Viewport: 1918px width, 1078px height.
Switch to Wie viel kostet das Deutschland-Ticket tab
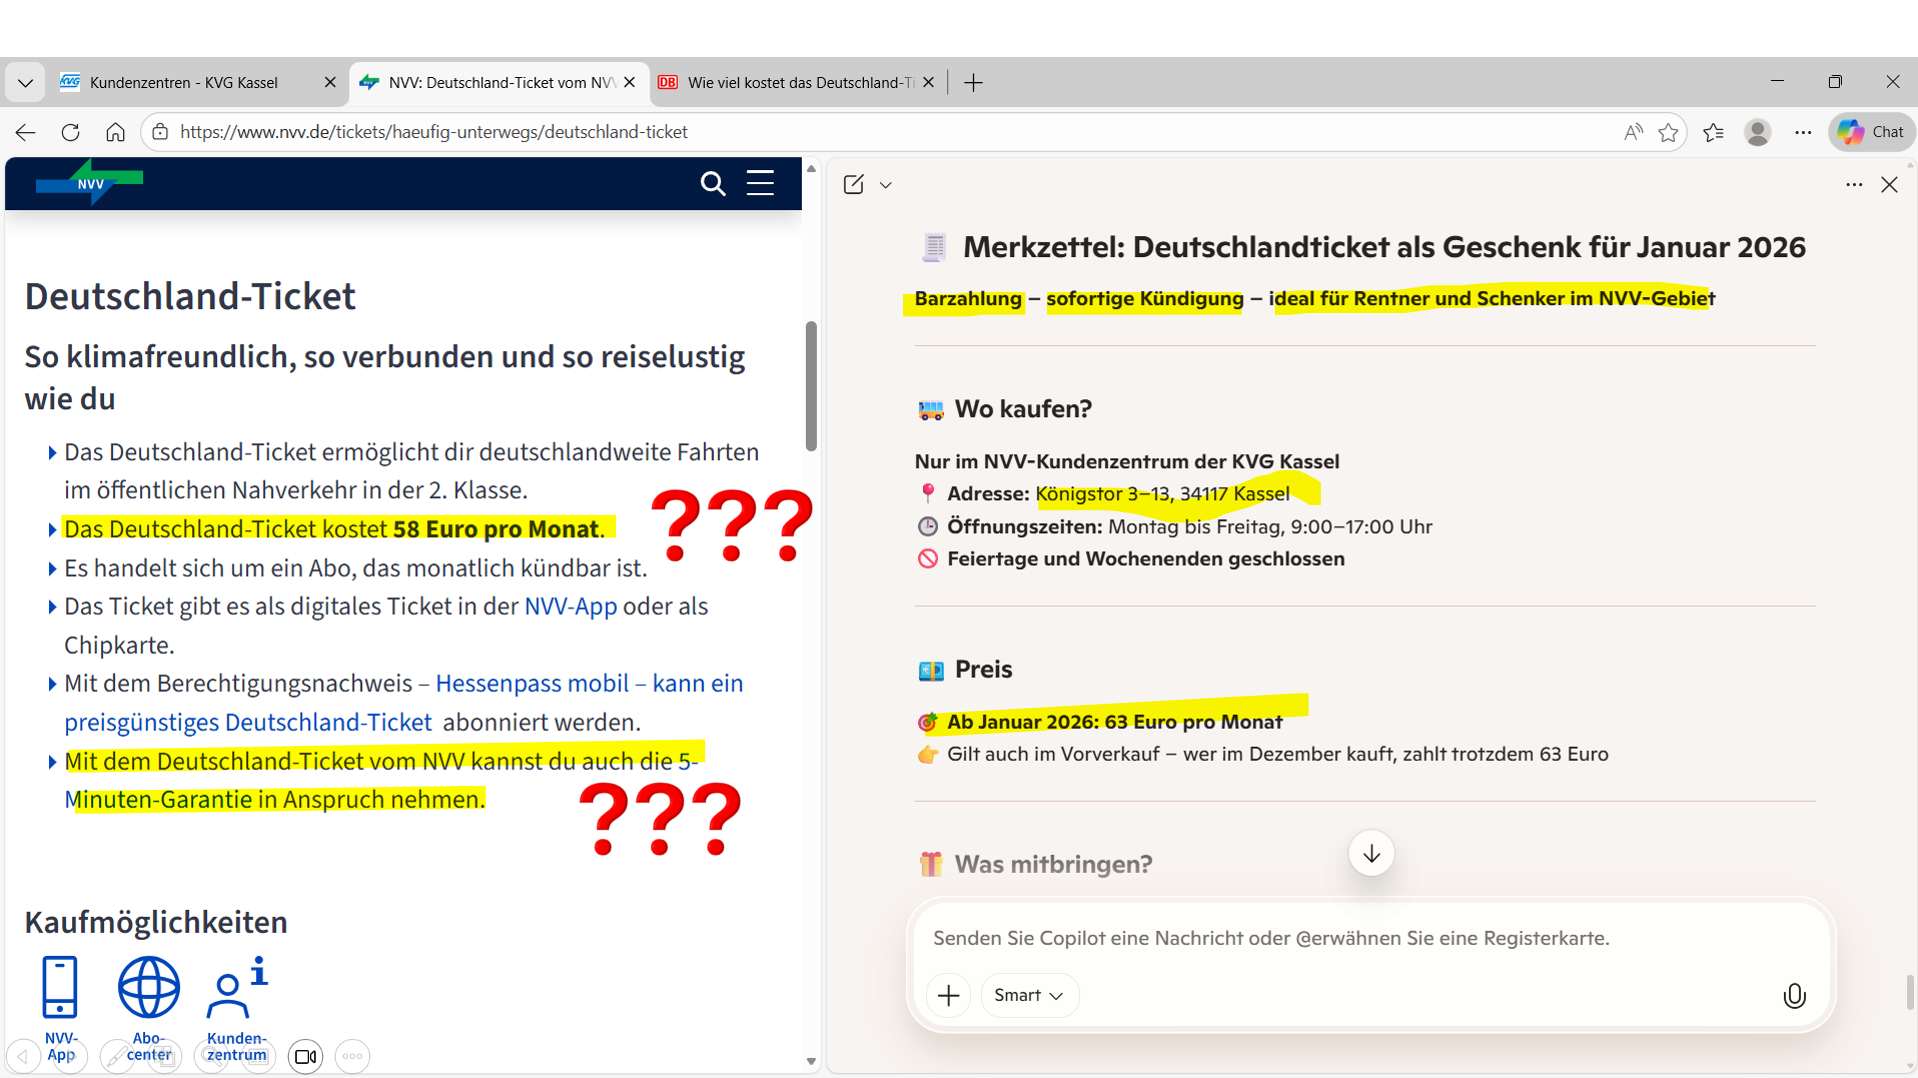tap(800, 83)
